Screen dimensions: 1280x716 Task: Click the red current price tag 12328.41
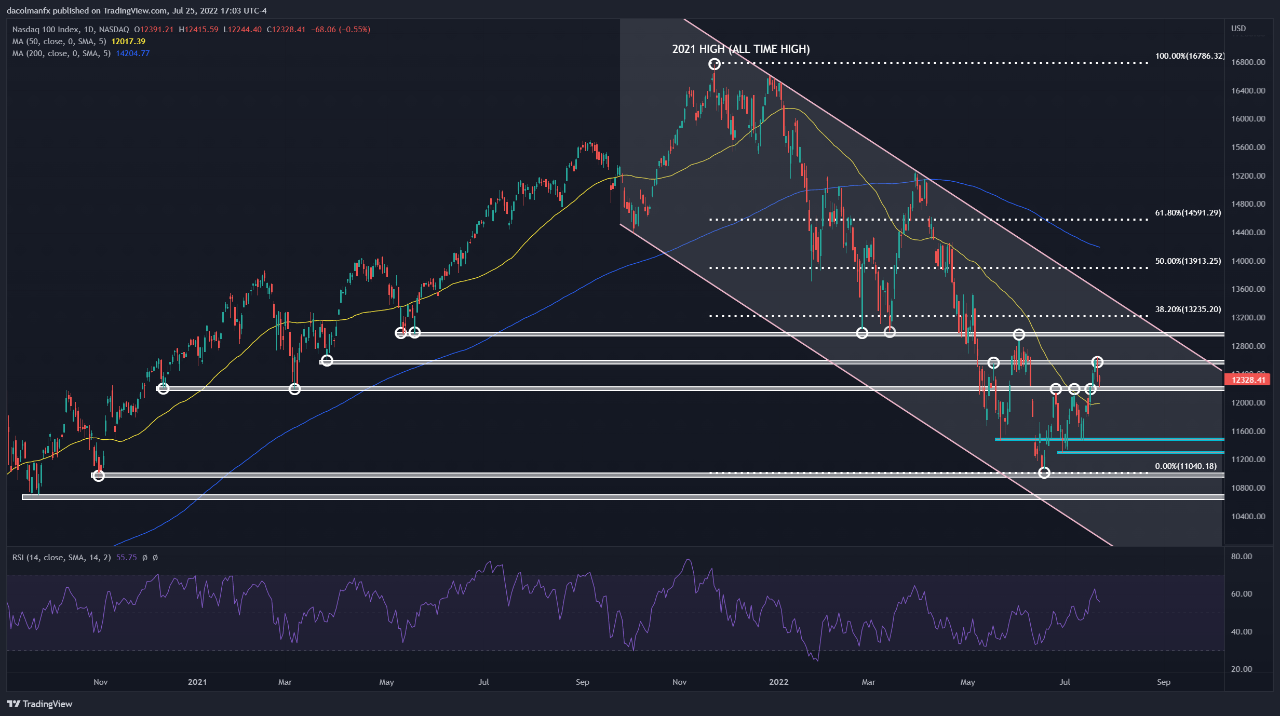[x=1247, y=380]
